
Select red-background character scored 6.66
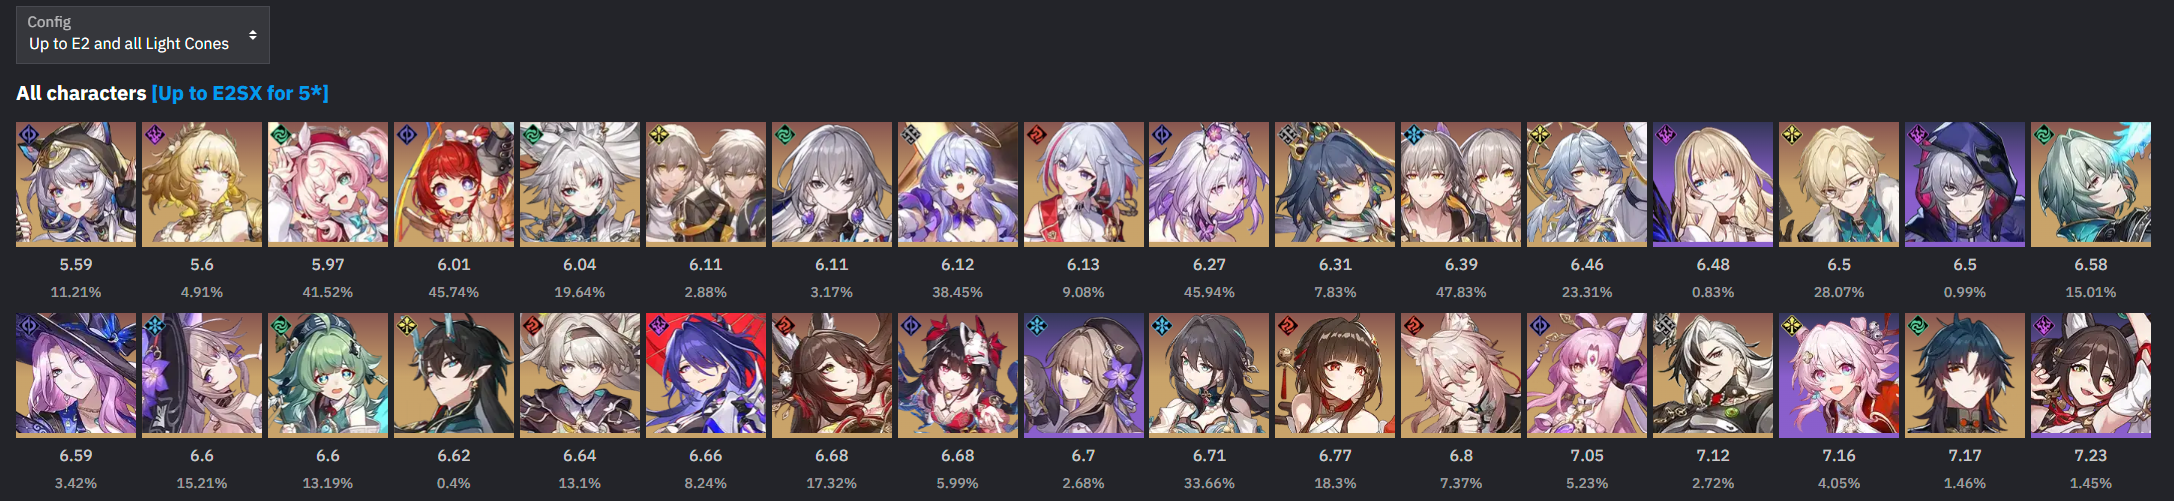706,375
